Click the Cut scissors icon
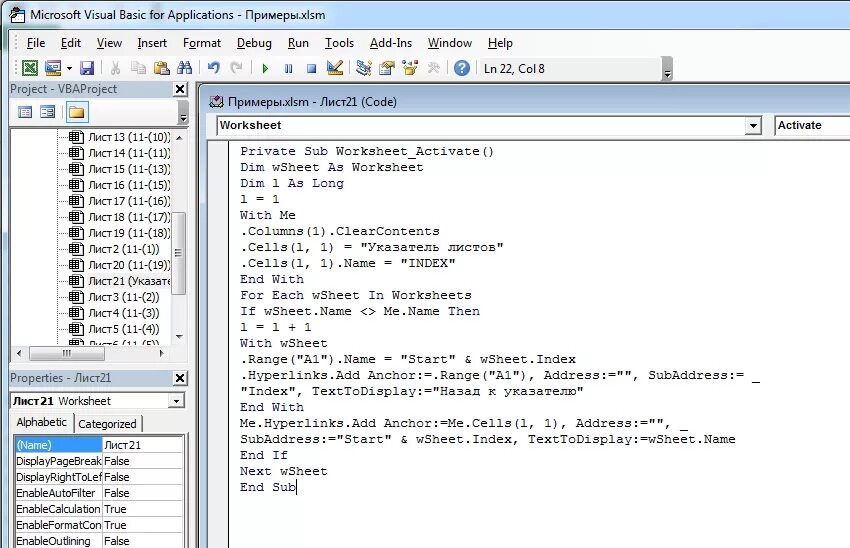The height and width of the screenshot is (548, 850). [115, 68]
